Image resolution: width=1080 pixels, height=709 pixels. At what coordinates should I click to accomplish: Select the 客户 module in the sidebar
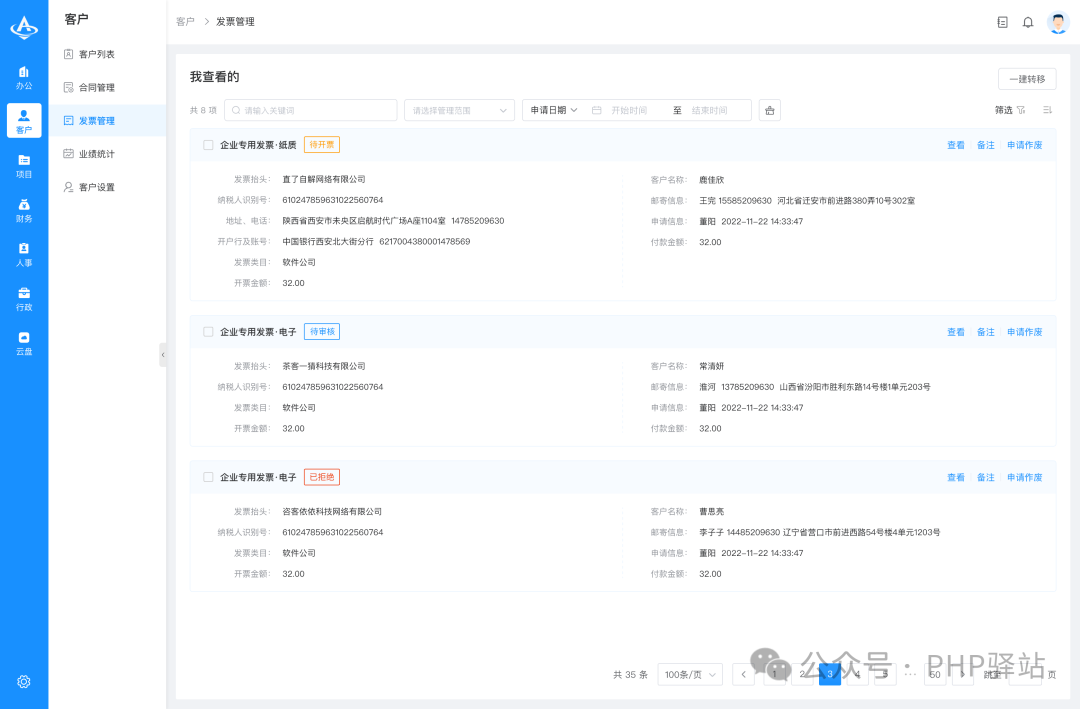[24, 121]
